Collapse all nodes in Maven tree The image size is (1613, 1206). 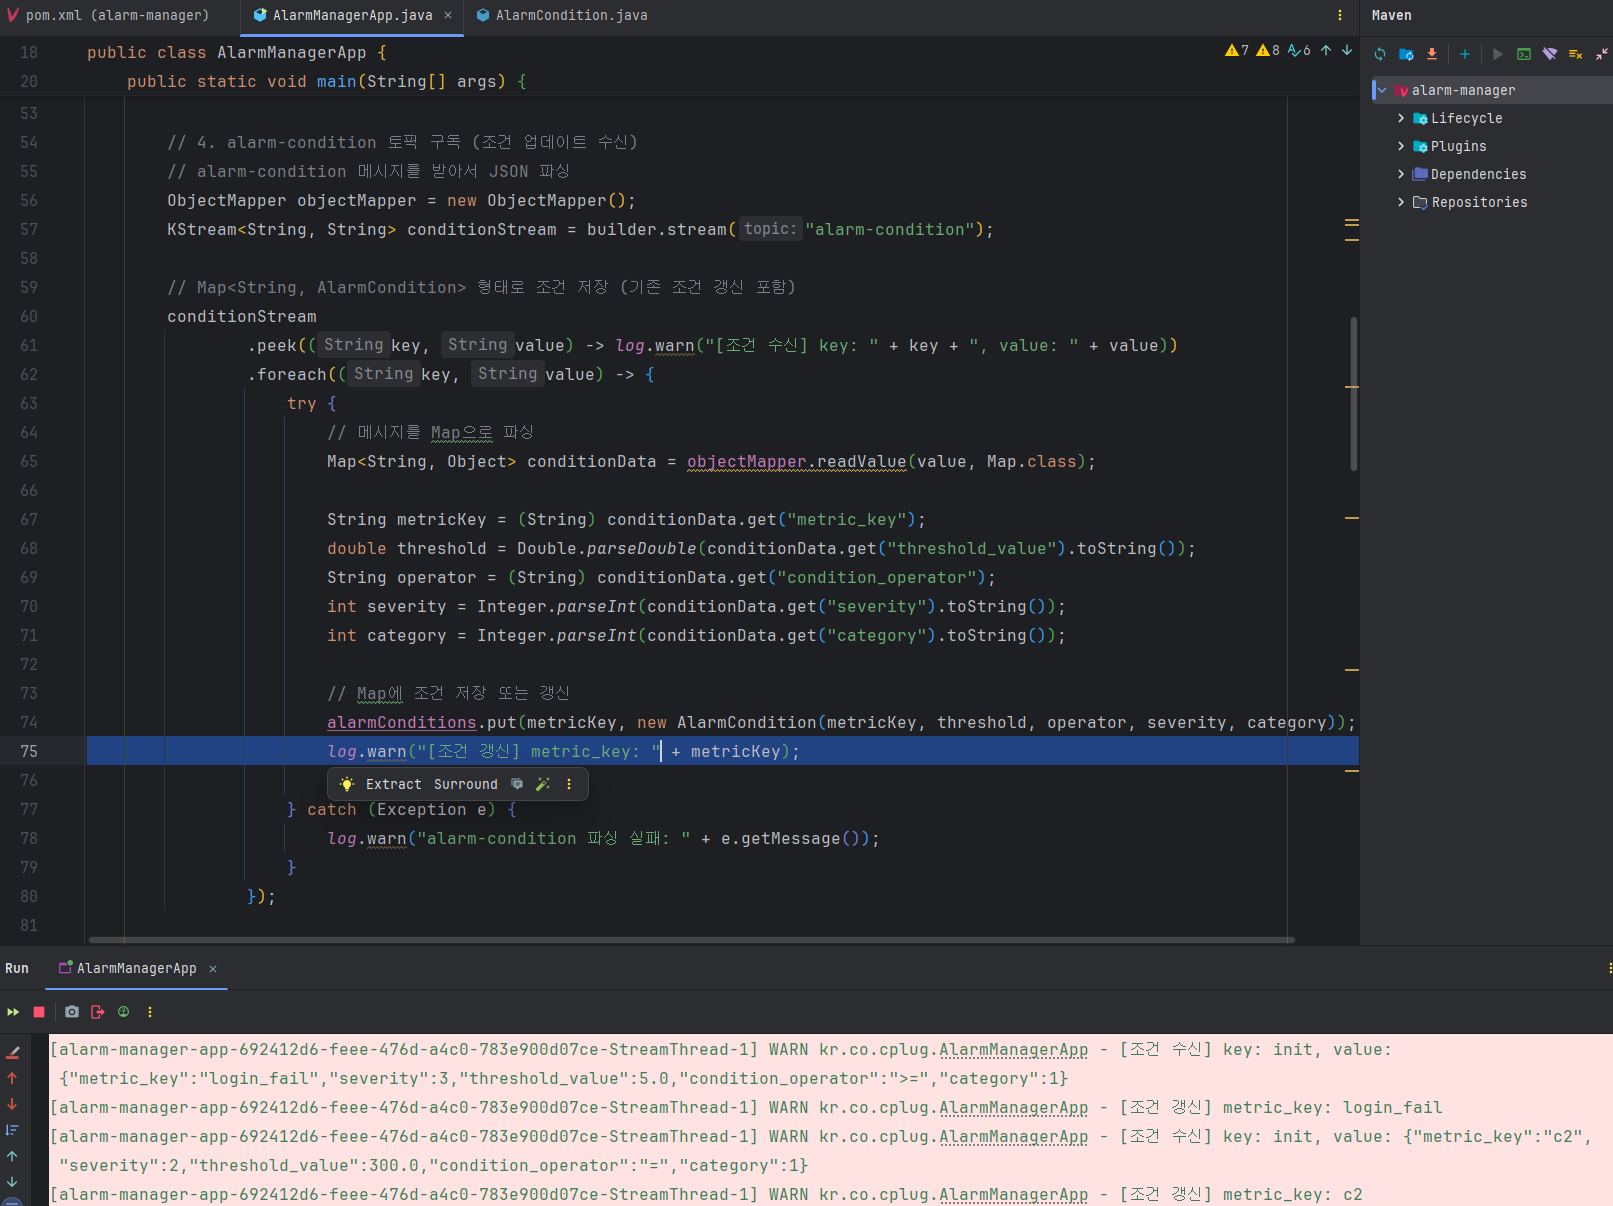[x=1602, y=54]
